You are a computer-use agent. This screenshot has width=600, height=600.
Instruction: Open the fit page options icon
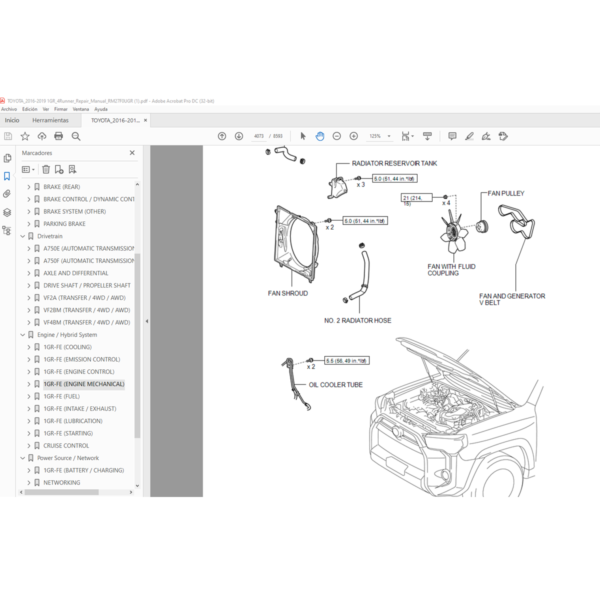coord(407,136)
